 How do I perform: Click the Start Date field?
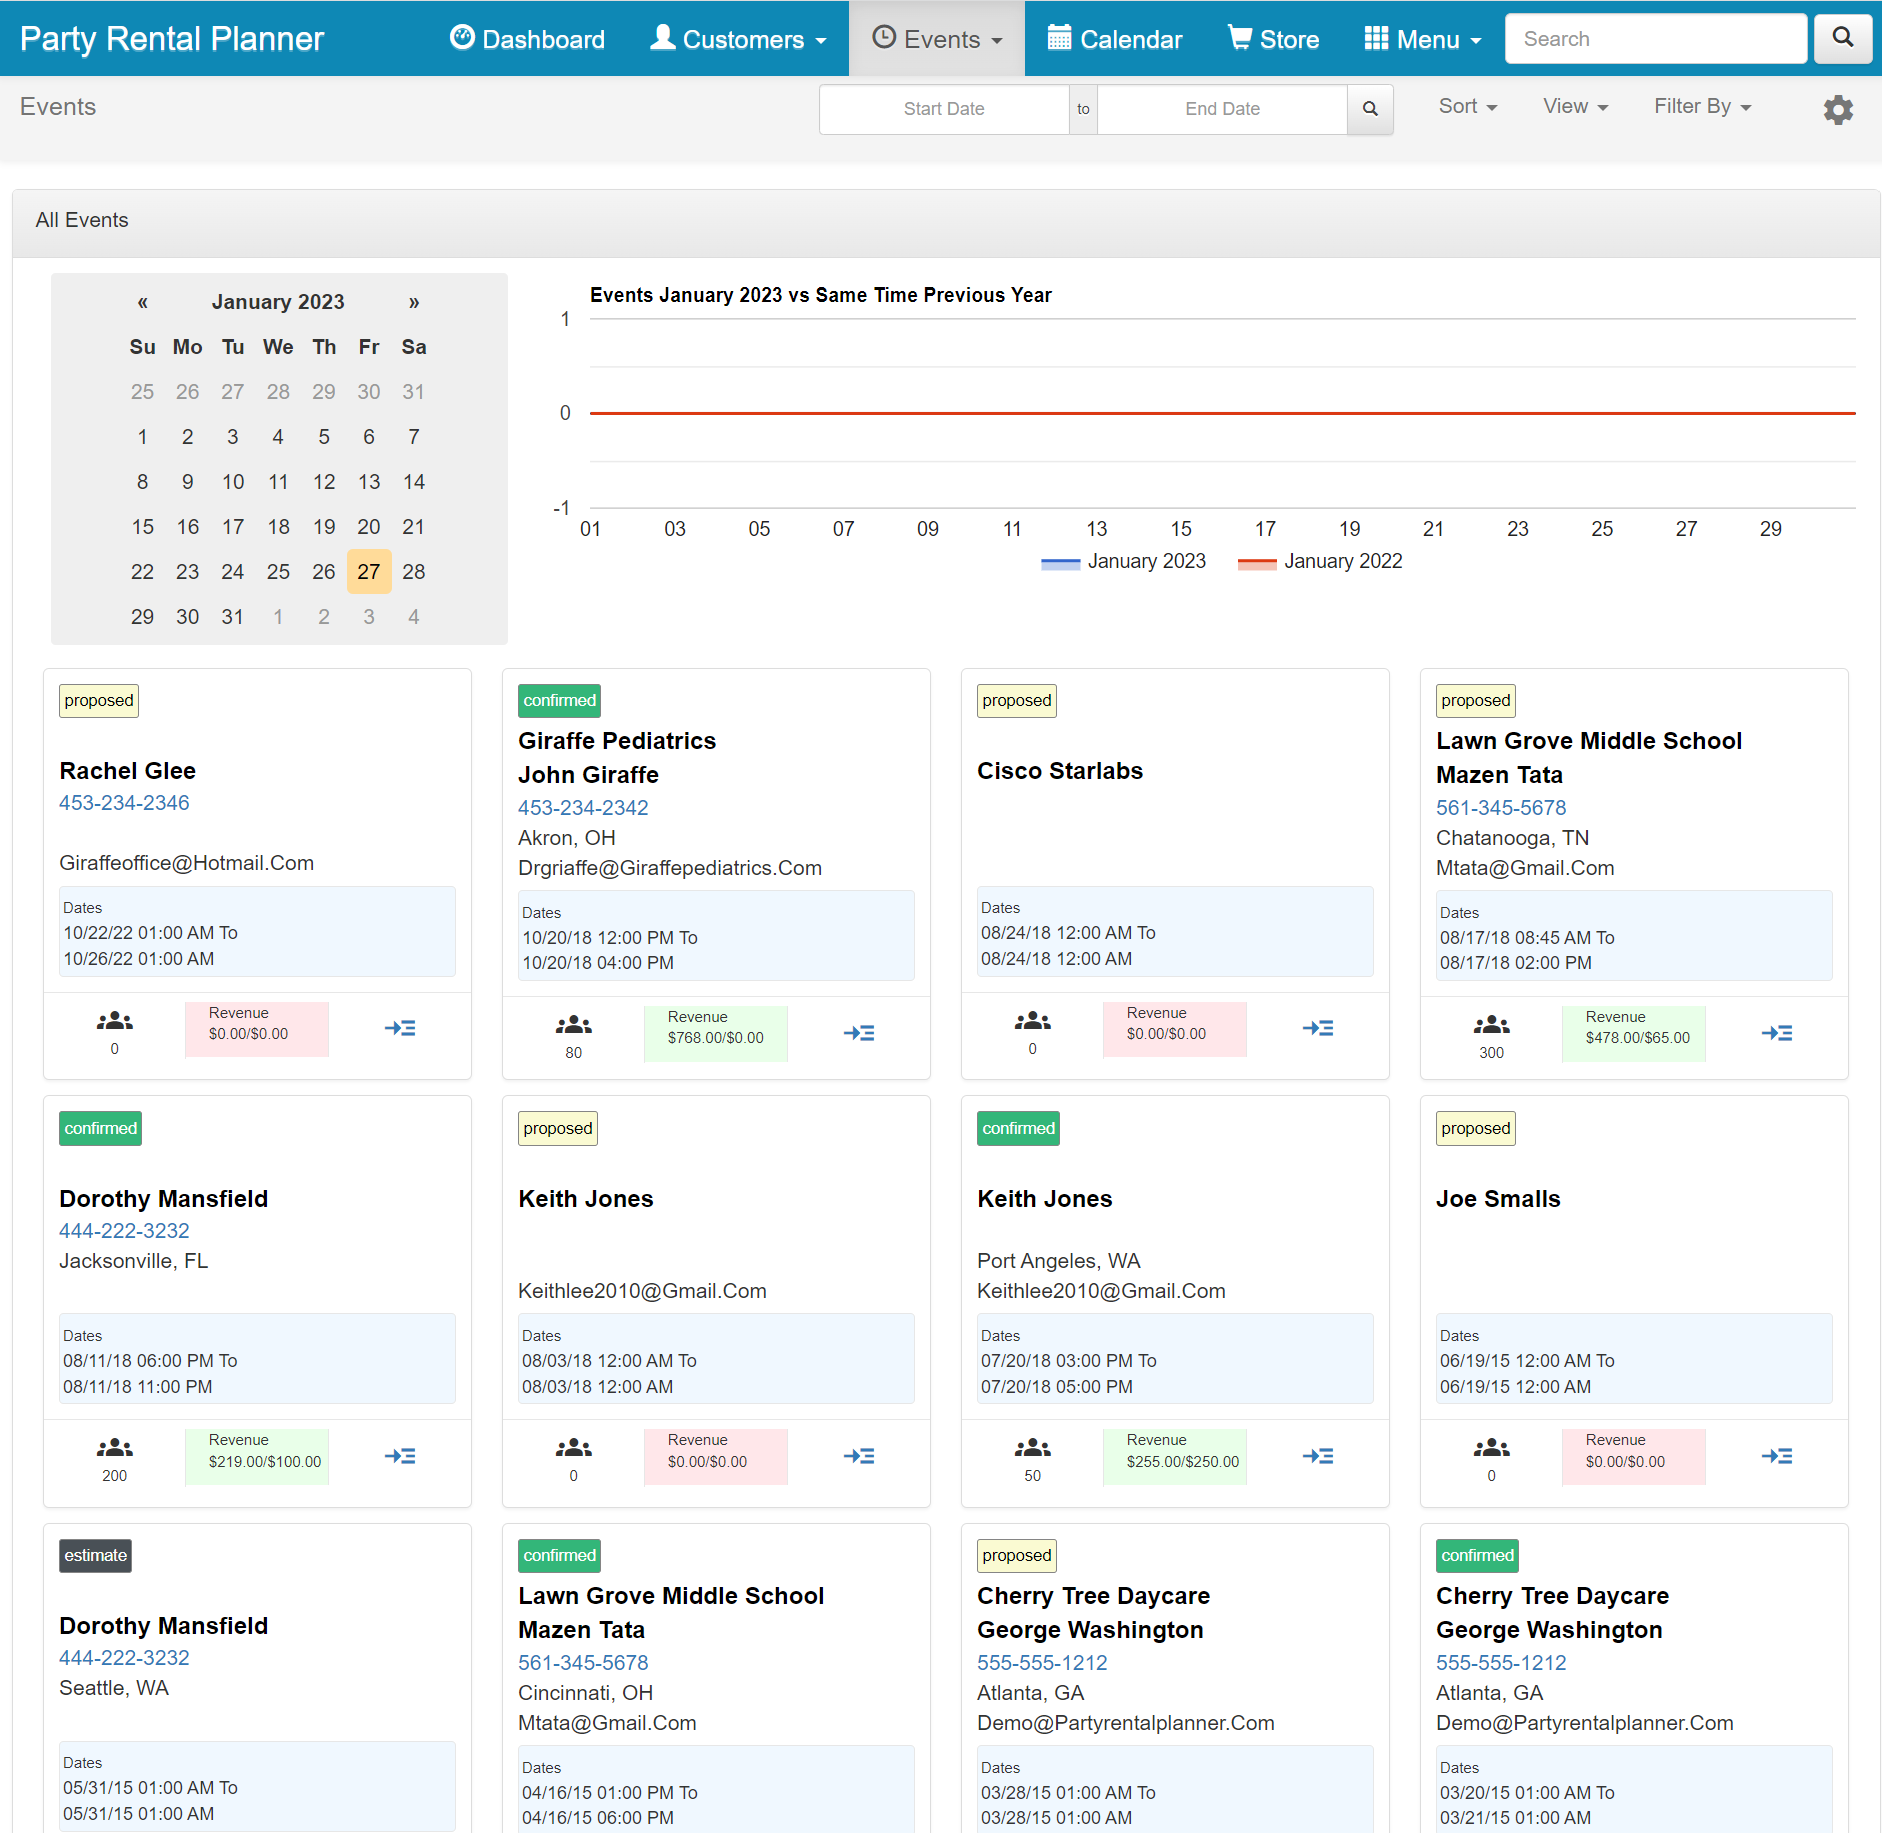(944, 109)
